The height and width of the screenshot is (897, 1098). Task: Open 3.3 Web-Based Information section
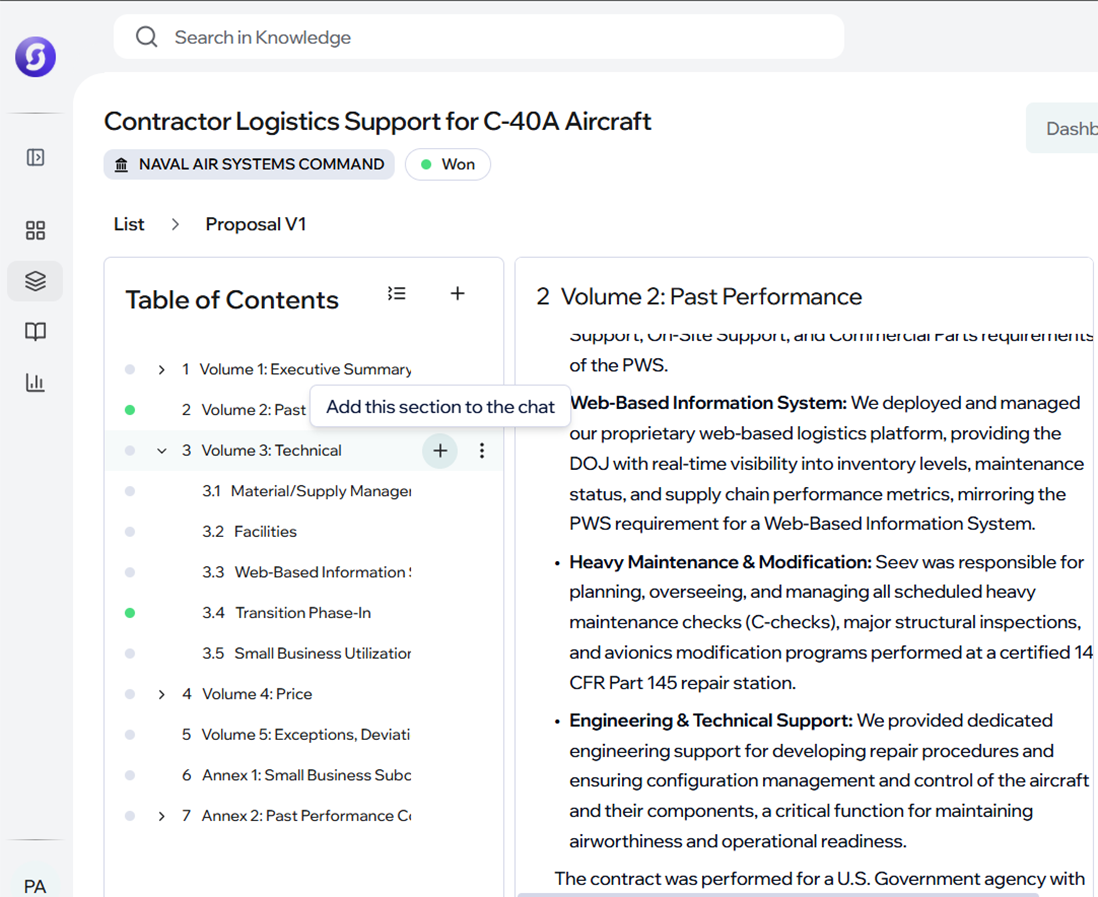[307, 572]
